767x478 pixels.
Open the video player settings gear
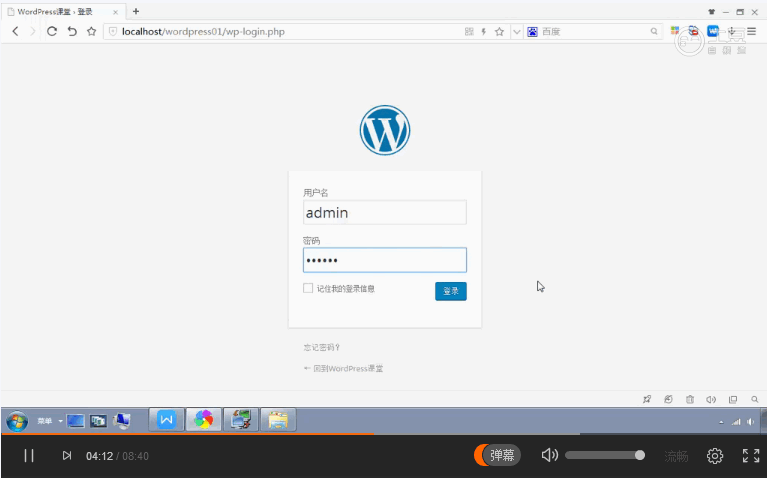pyautogui.click(x=715, y=455)
